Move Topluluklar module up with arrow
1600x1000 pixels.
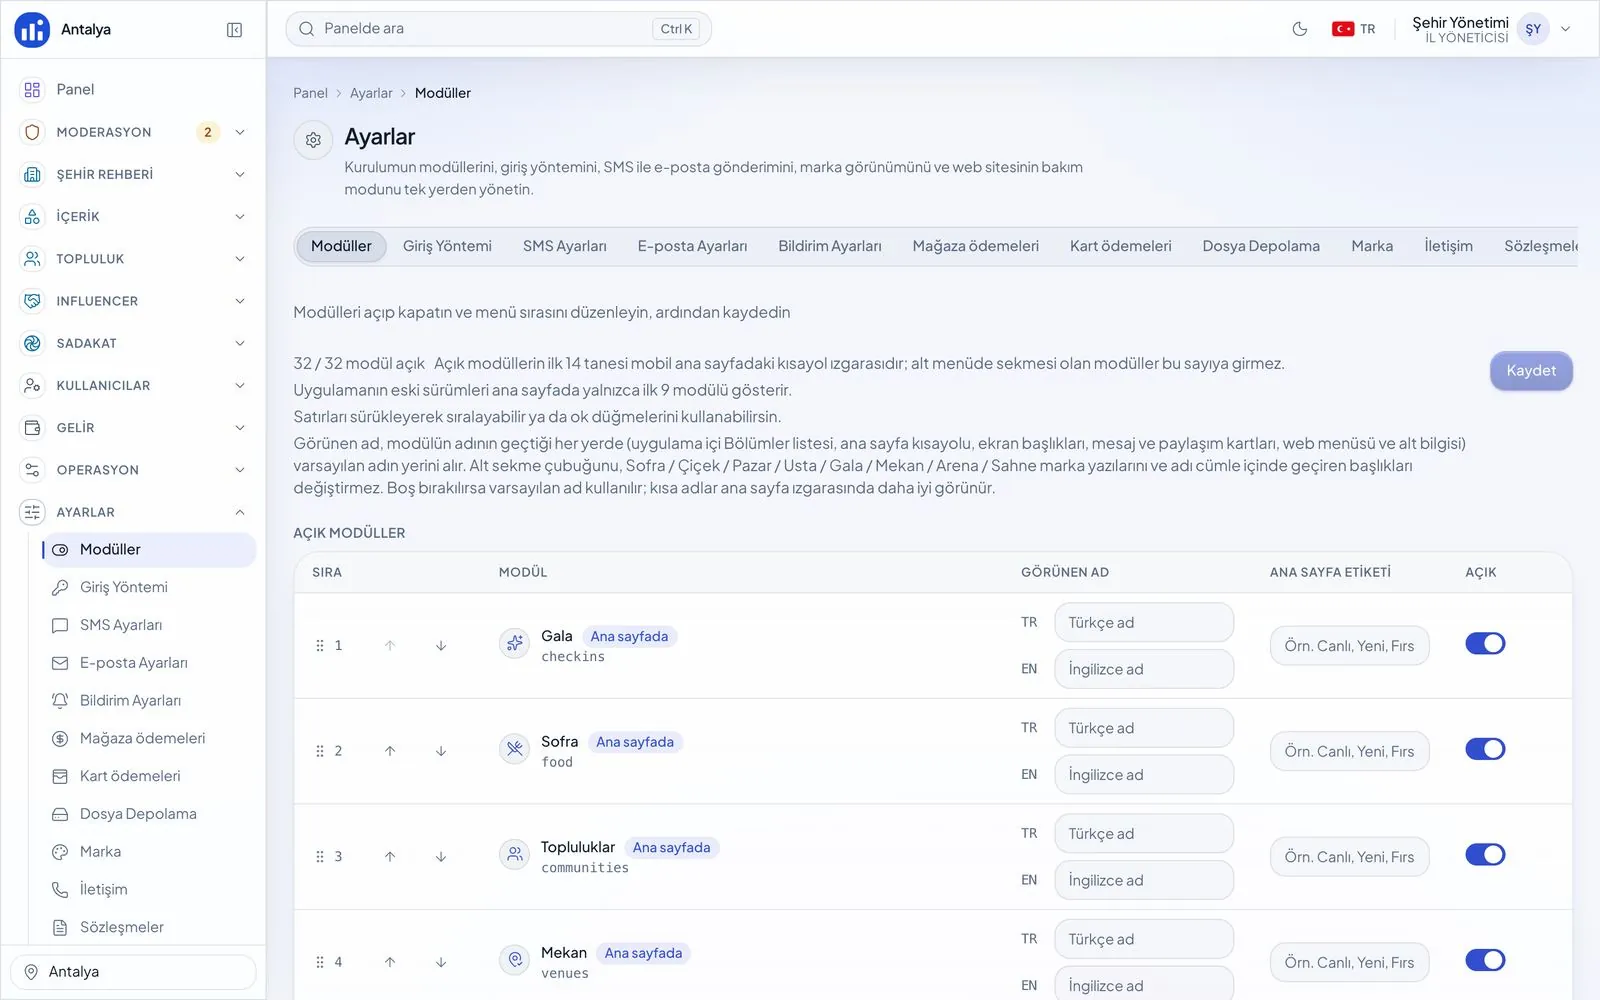tap(390, 857)
